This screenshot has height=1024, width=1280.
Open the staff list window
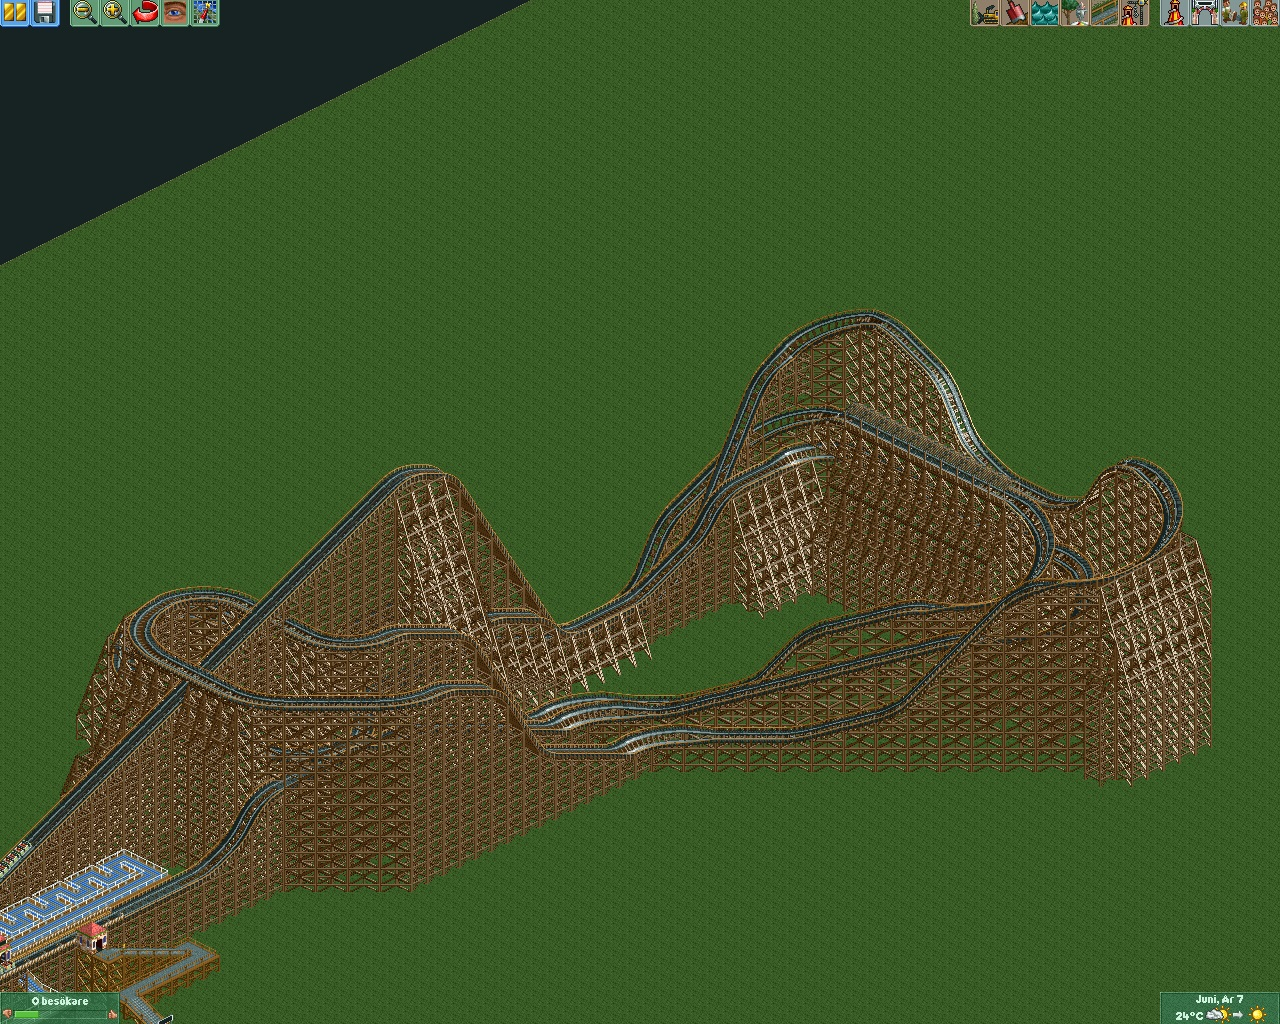(x=1234, y=13)
